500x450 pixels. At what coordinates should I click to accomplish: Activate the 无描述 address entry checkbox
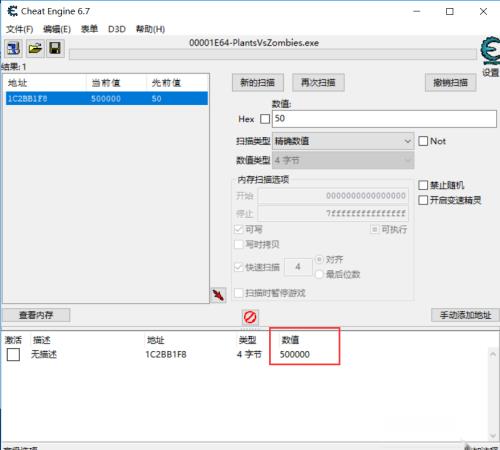pos(13,355)
